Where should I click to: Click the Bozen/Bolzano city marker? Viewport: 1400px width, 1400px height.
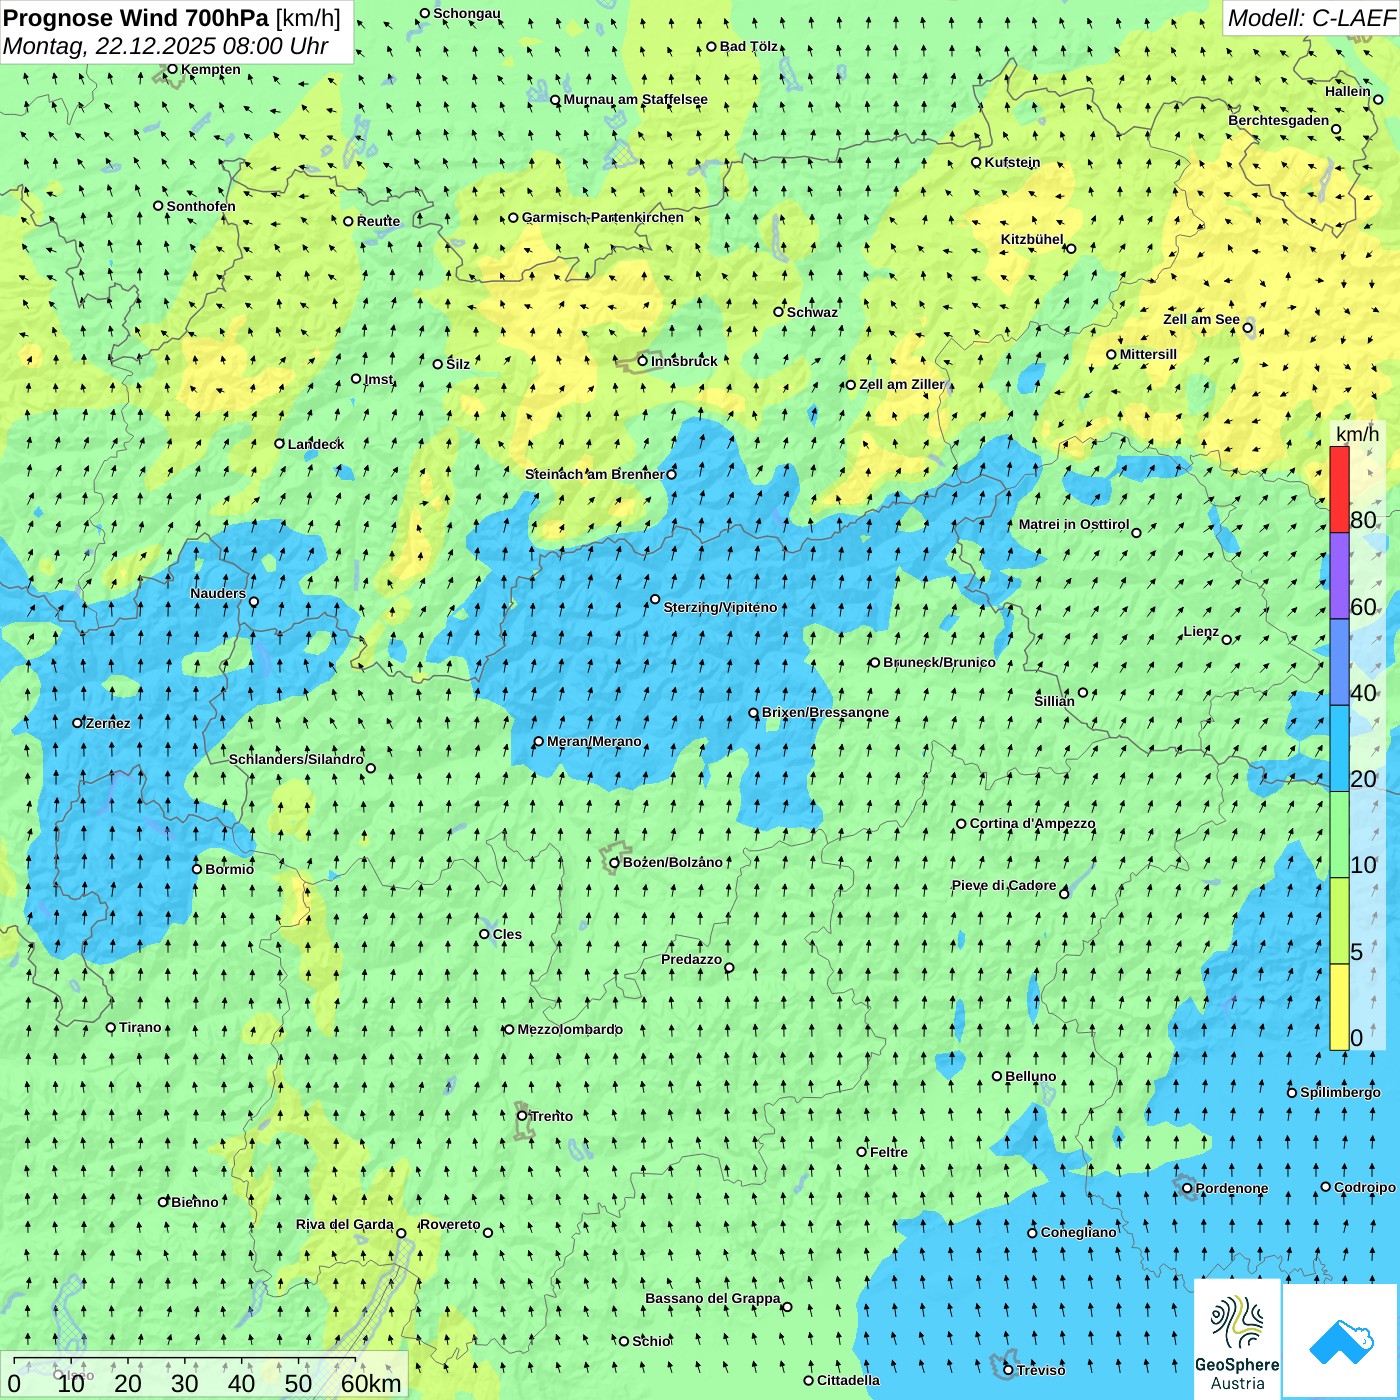[615, 863]
